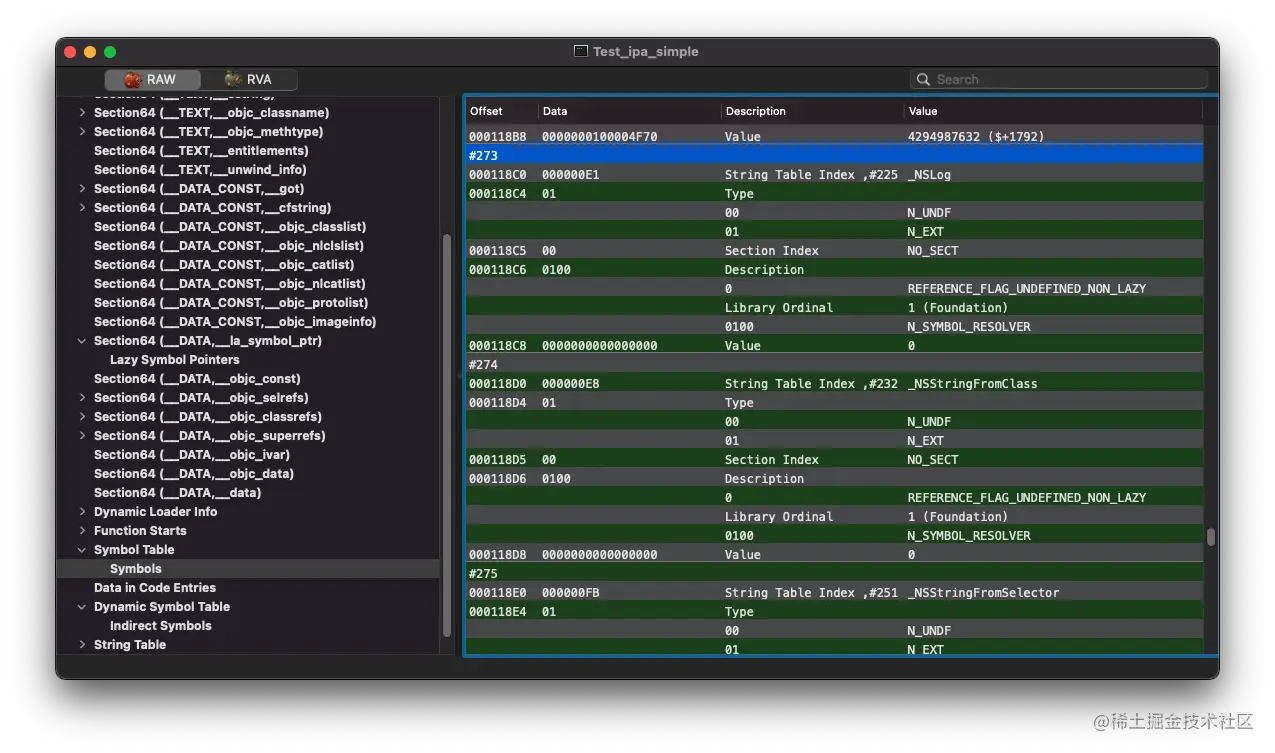Select Indirect Symbols in the sidebar
The height and width of the screenshot is (753, 1275).
(160, 626)
